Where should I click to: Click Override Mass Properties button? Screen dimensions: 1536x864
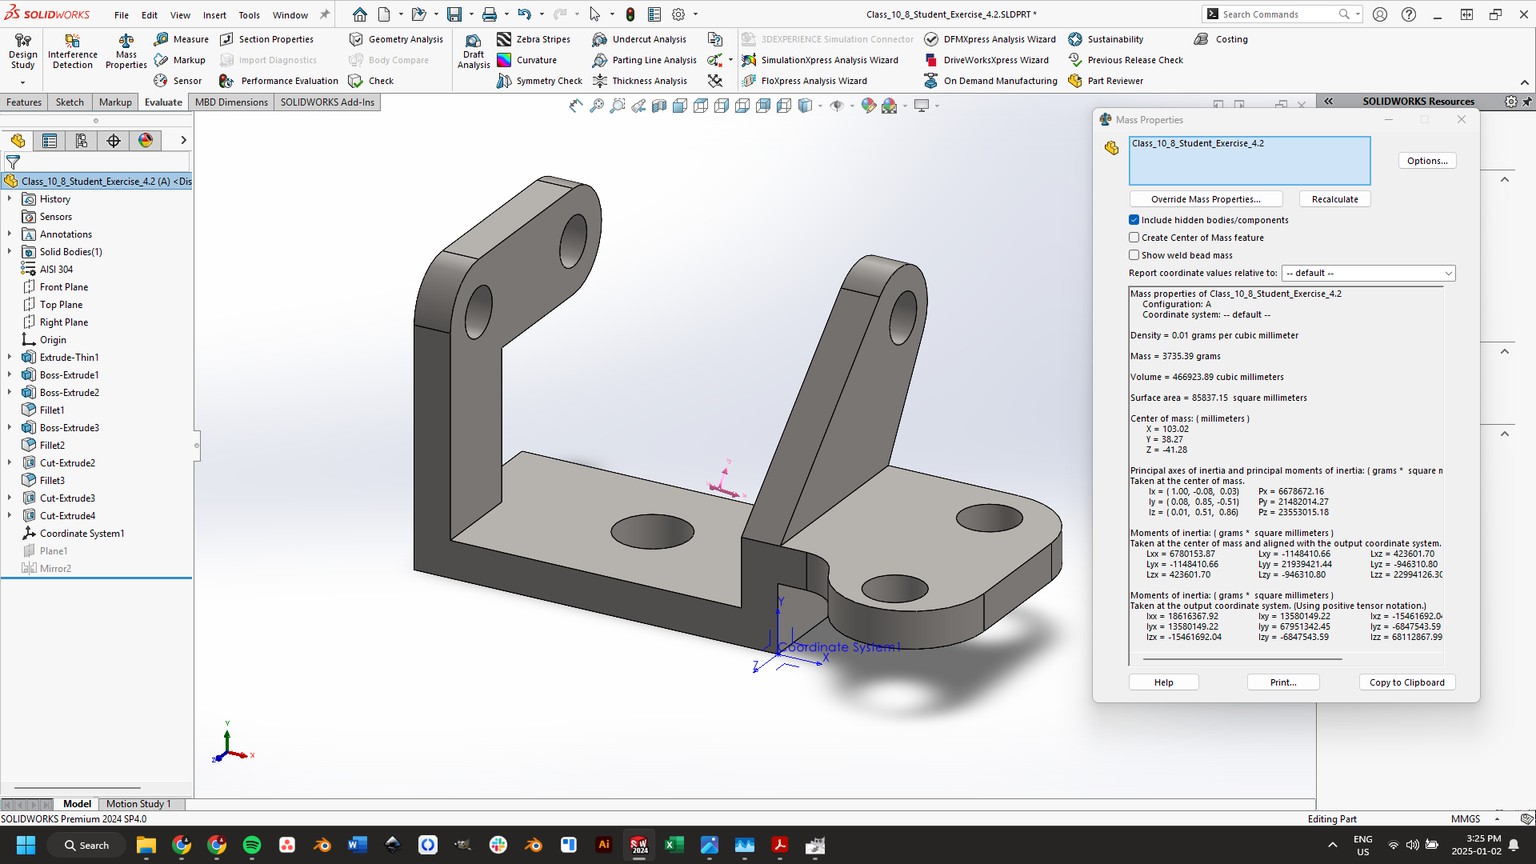pos(1205,199)
